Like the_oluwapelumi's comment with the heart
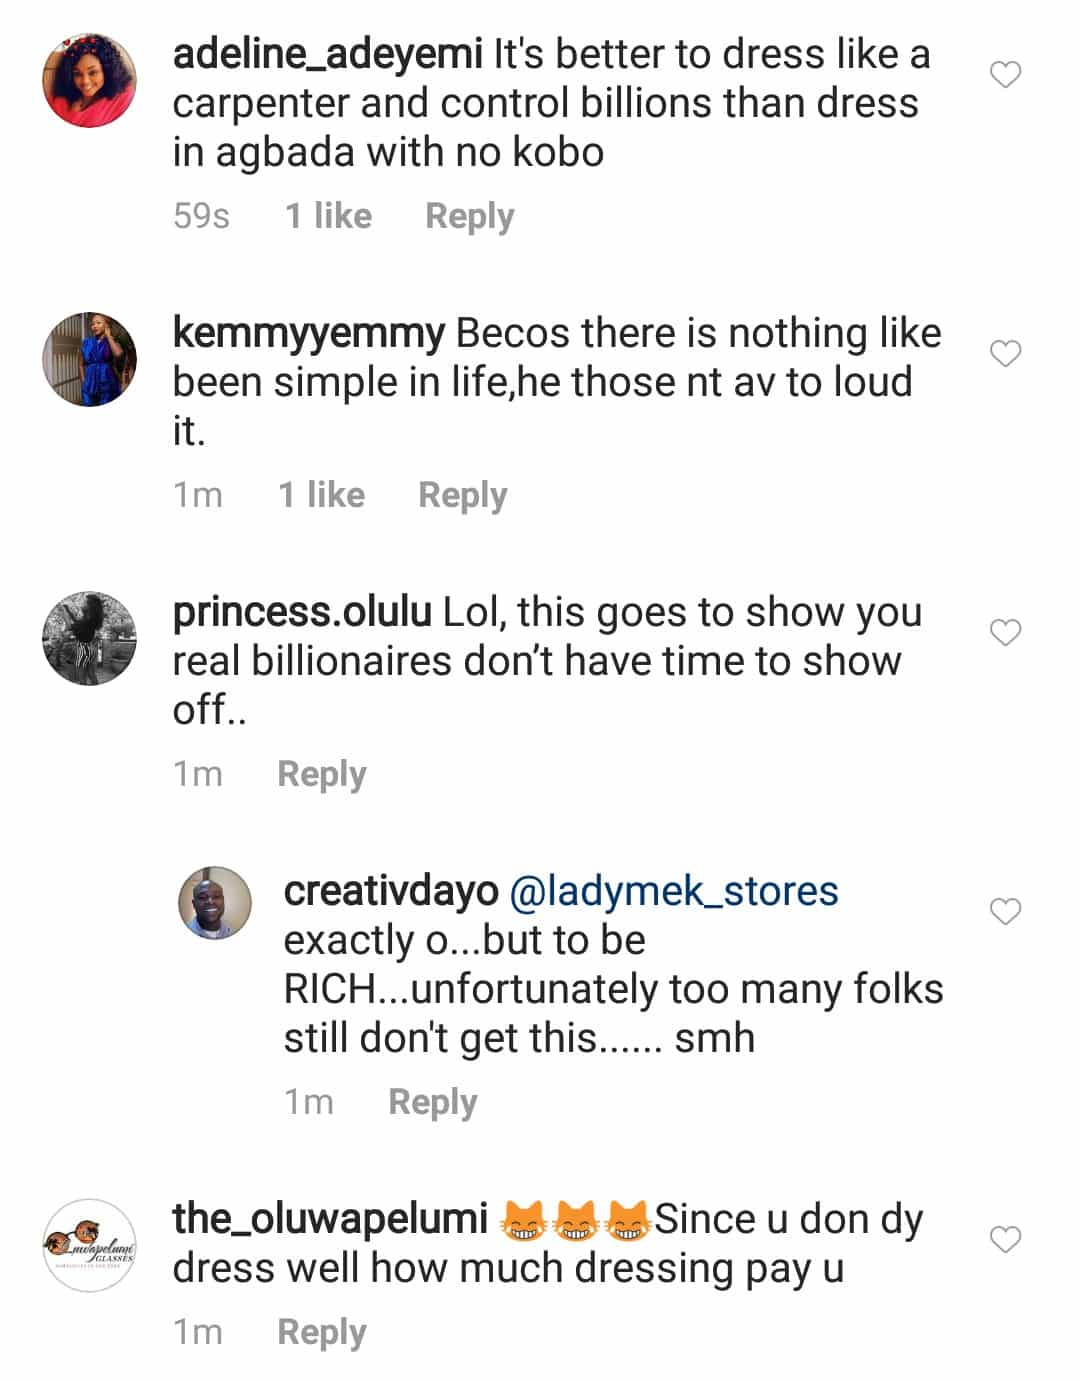 tap(1005, 1240)
